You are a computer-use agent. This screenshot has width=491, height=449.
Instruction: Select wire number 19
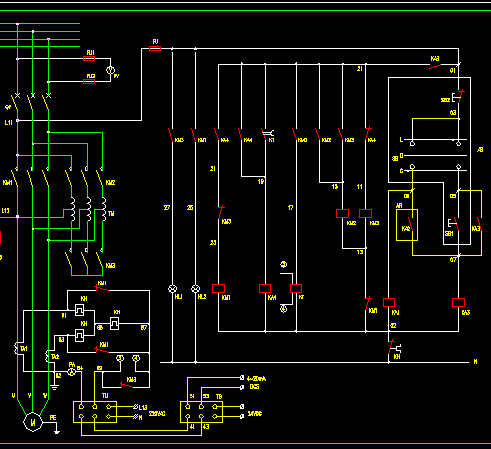(x=261, y=182)
